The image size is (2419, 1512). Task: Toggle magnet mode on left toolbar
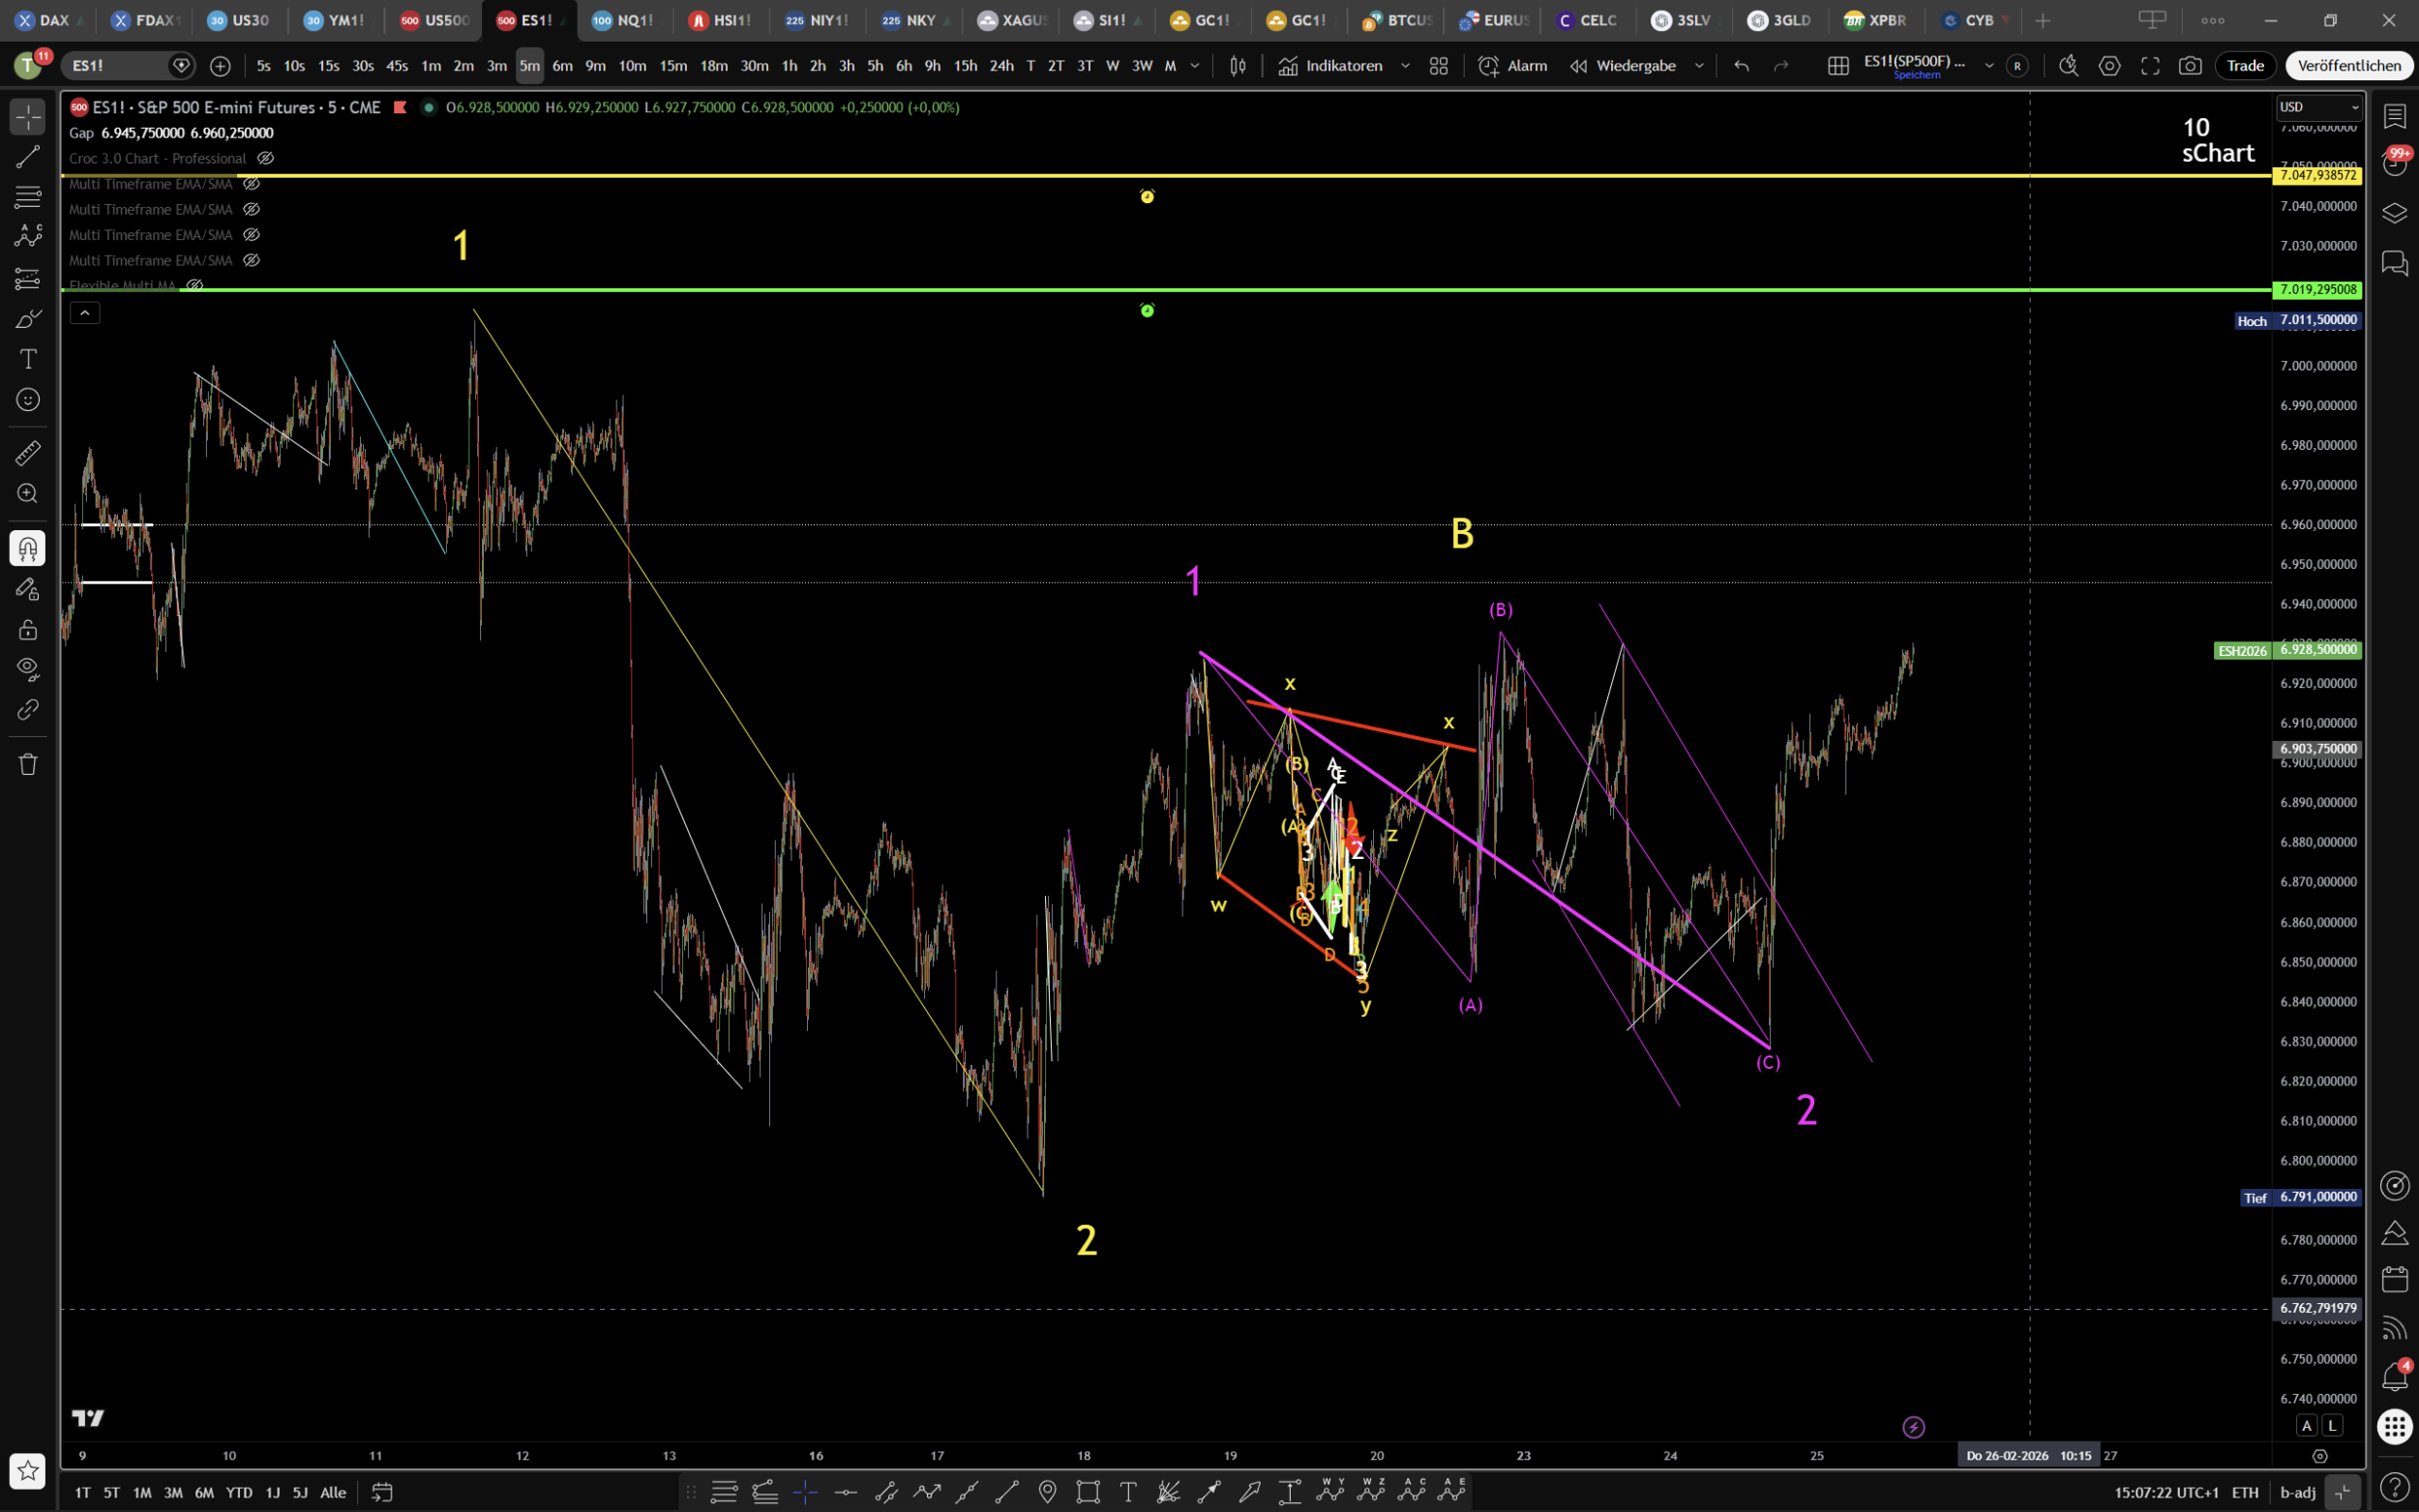(x=28, y=548)
